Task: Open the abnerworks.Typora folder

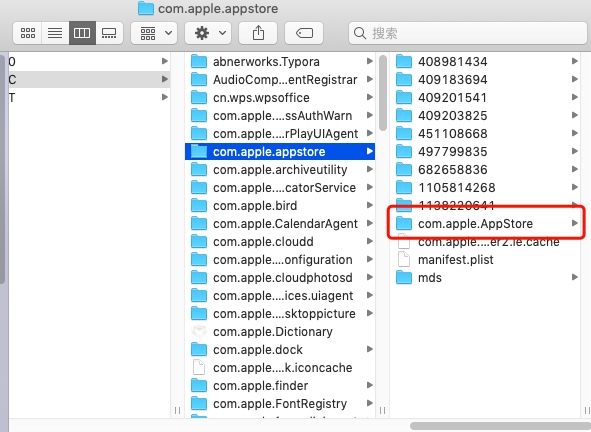Action: pos(280,61)
